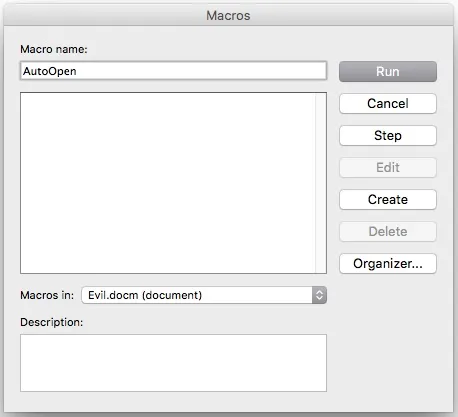Click the up-down arrows of the Macros in selector
This screenshot has height=417, width=458.
tap(319, 295)
